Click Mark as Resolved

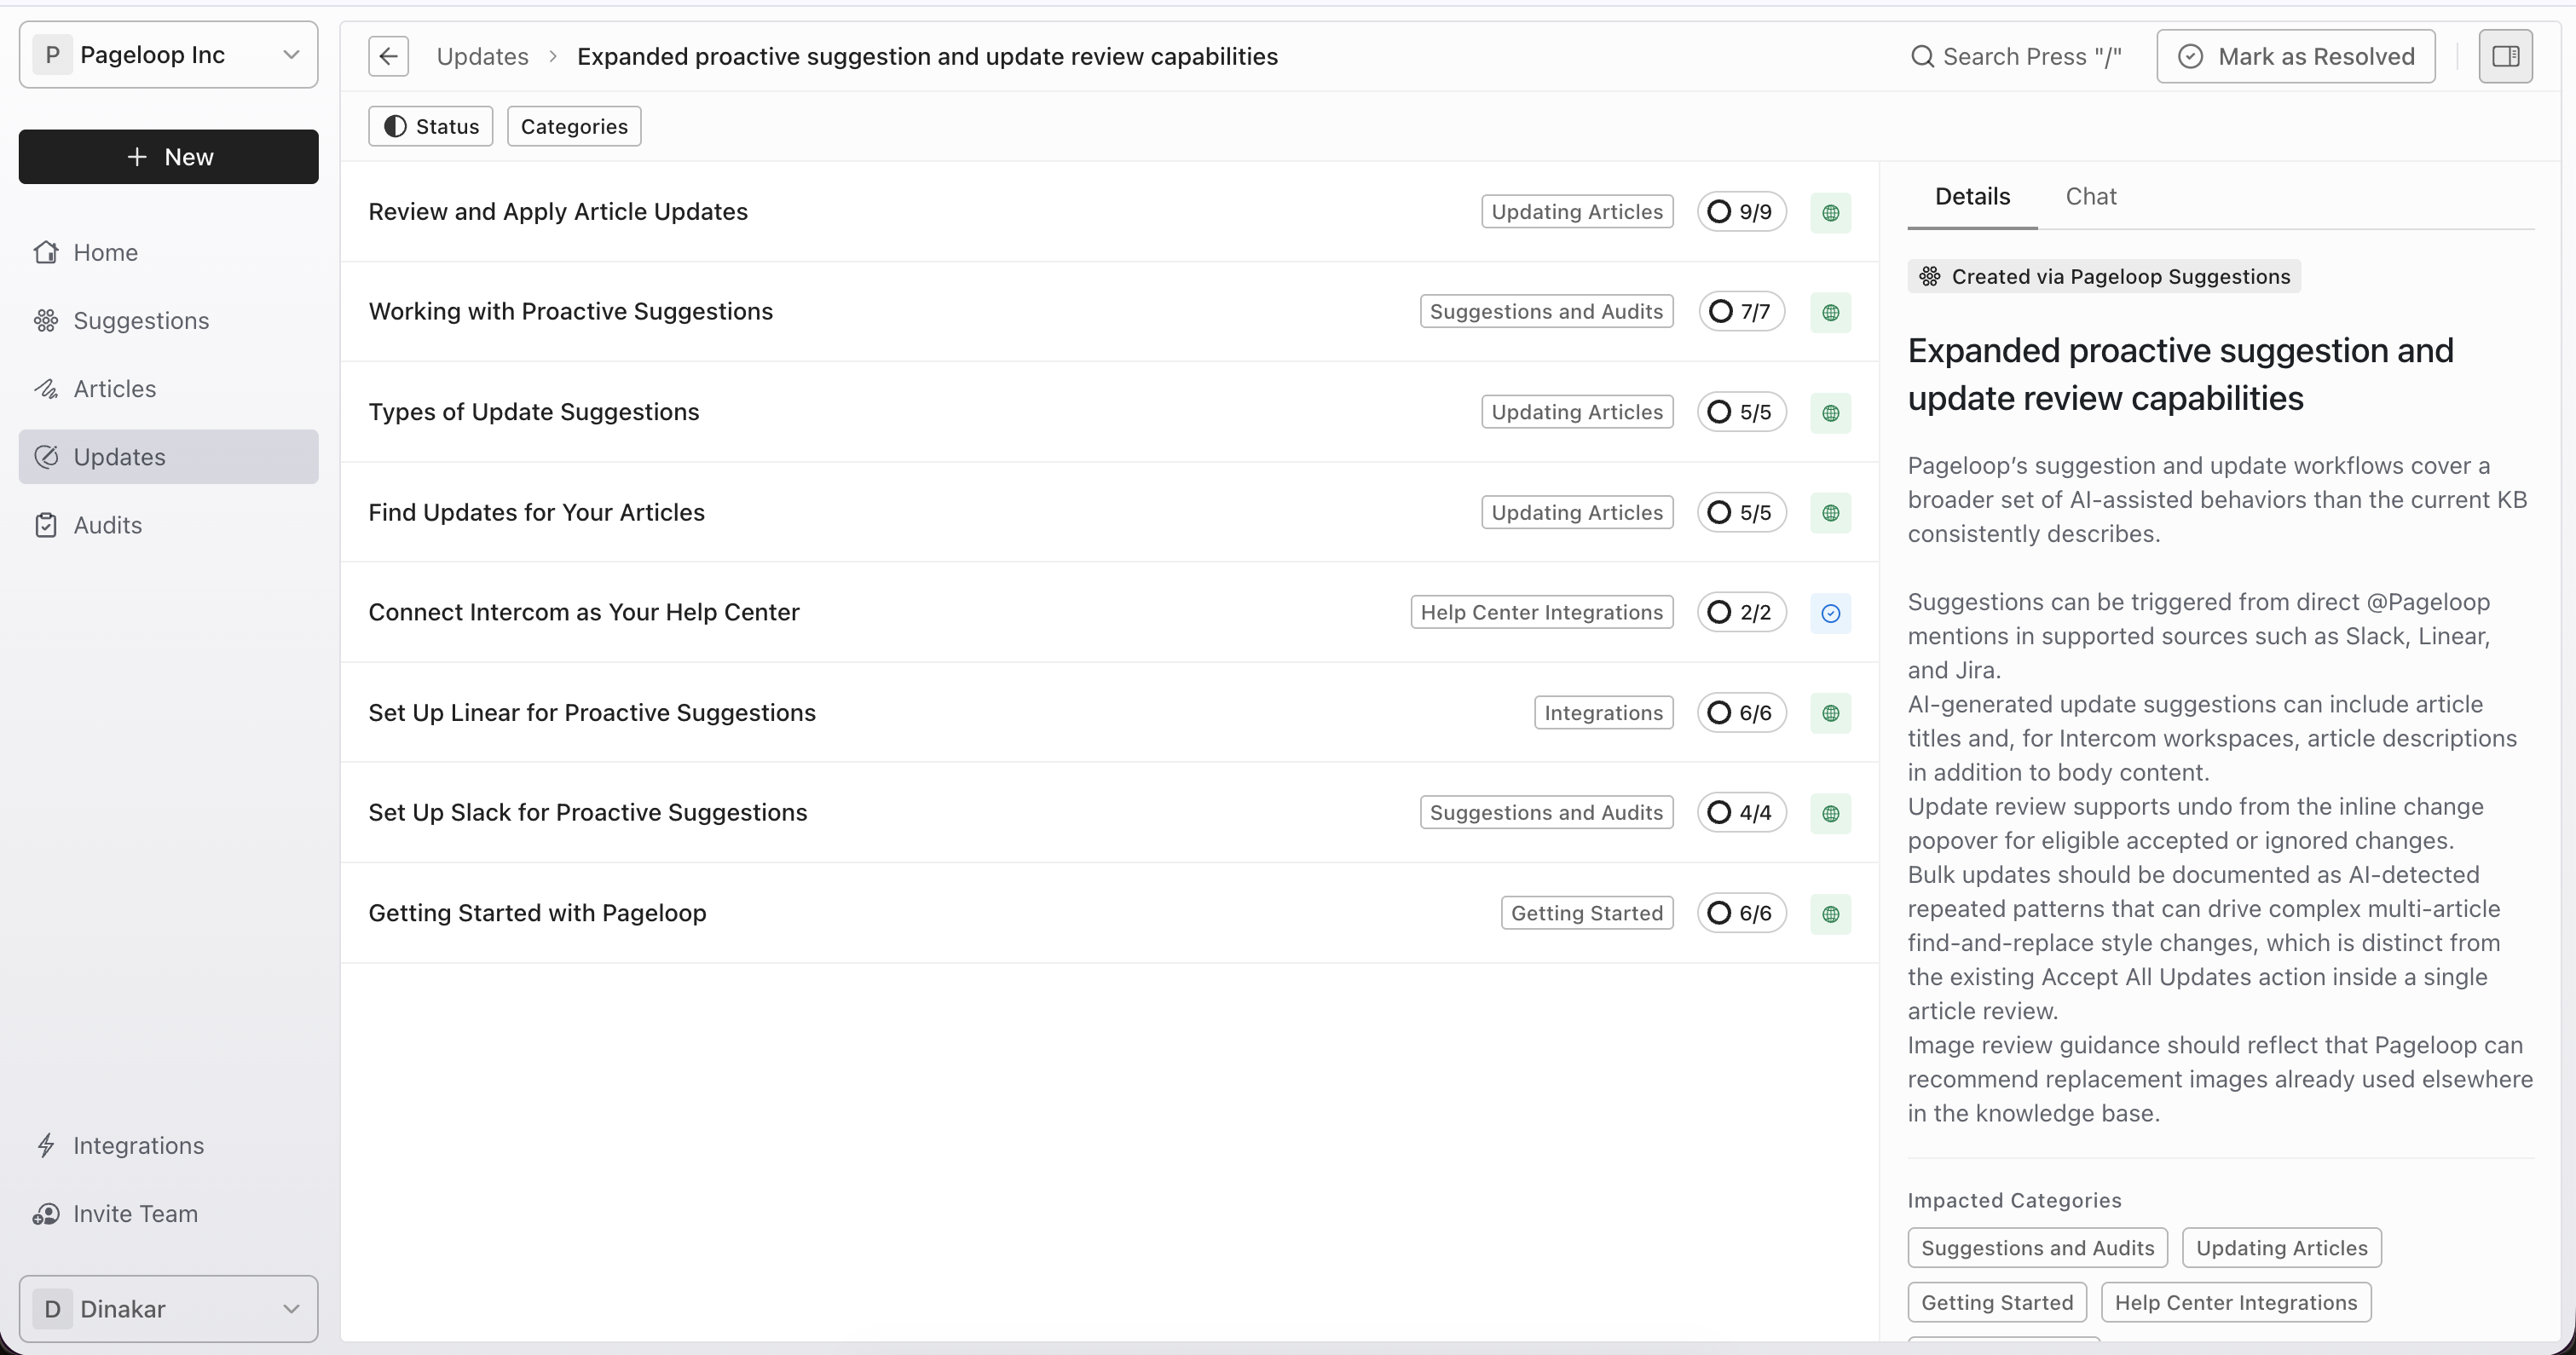click(x=2295, y=56)
